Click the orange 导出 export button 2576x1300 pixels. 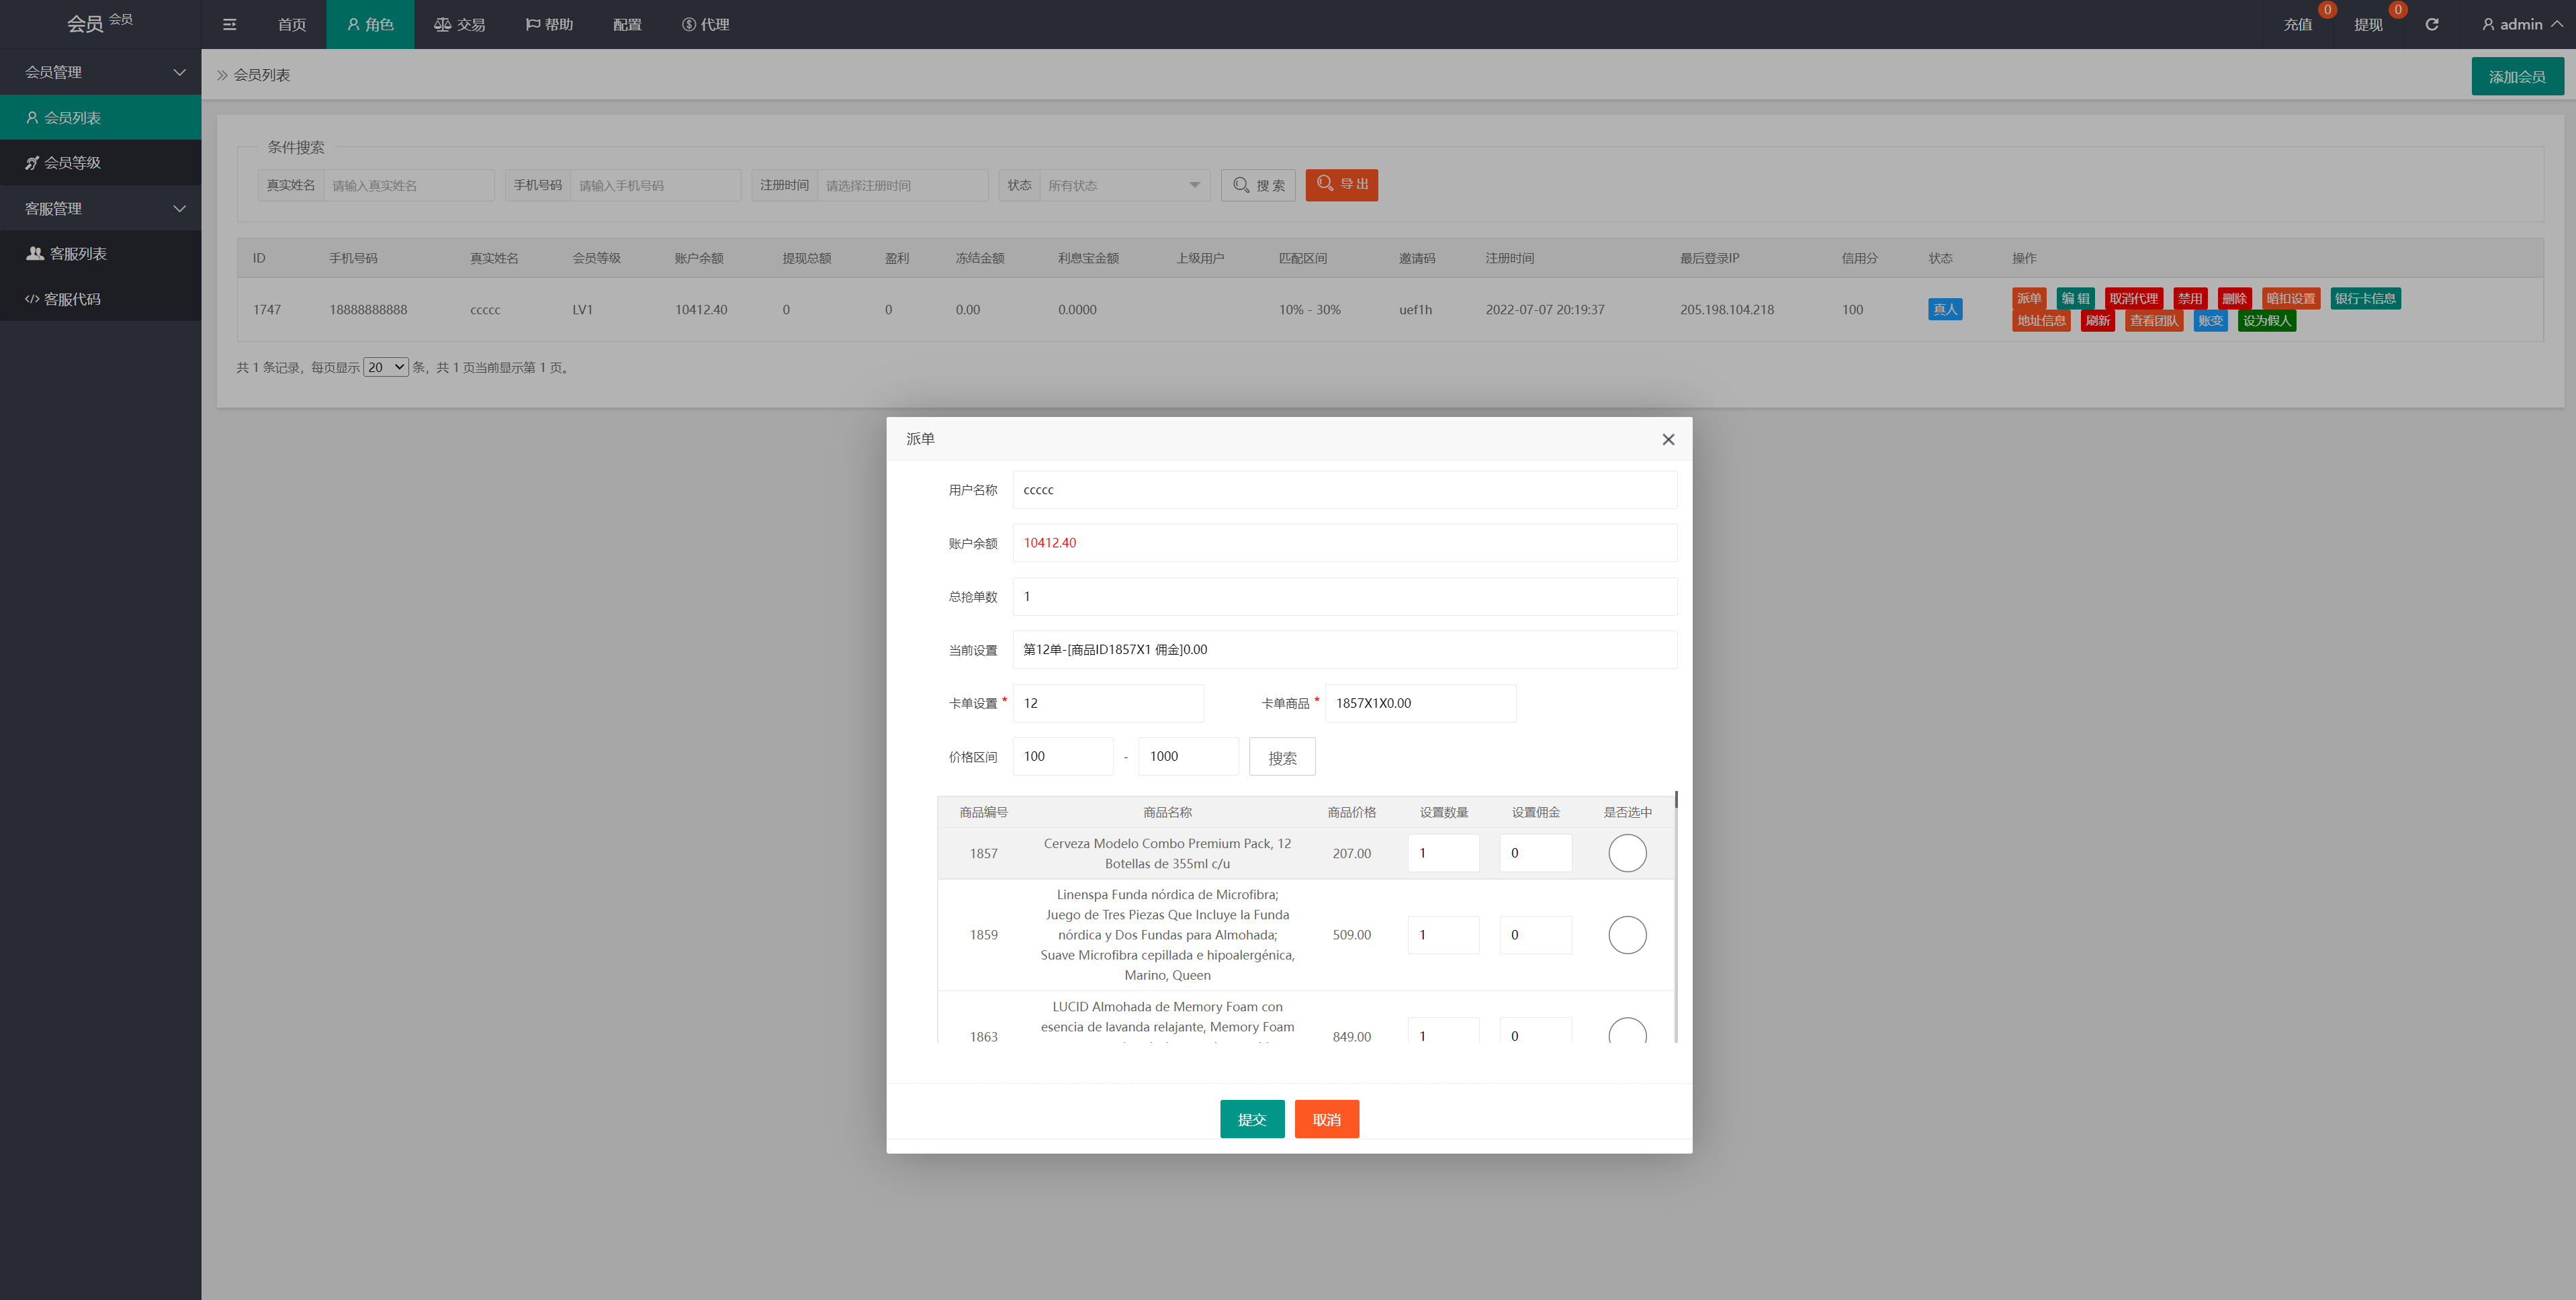tap(1341, 185)
